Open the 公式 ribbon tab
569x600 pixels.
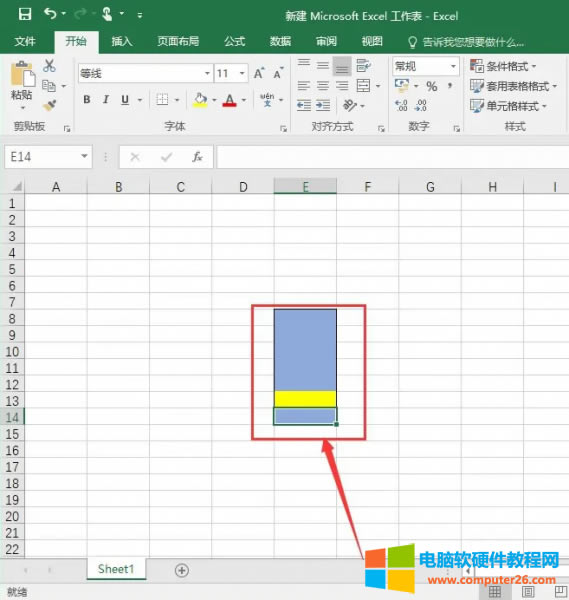pos(235,41)
